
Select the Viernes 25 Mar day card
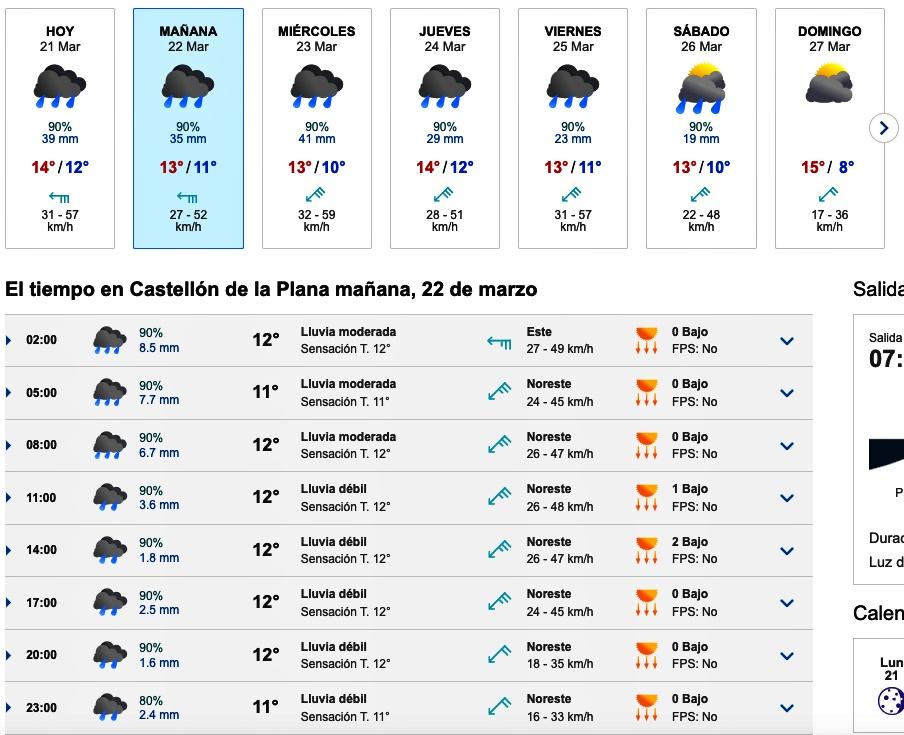click(573, 128)
